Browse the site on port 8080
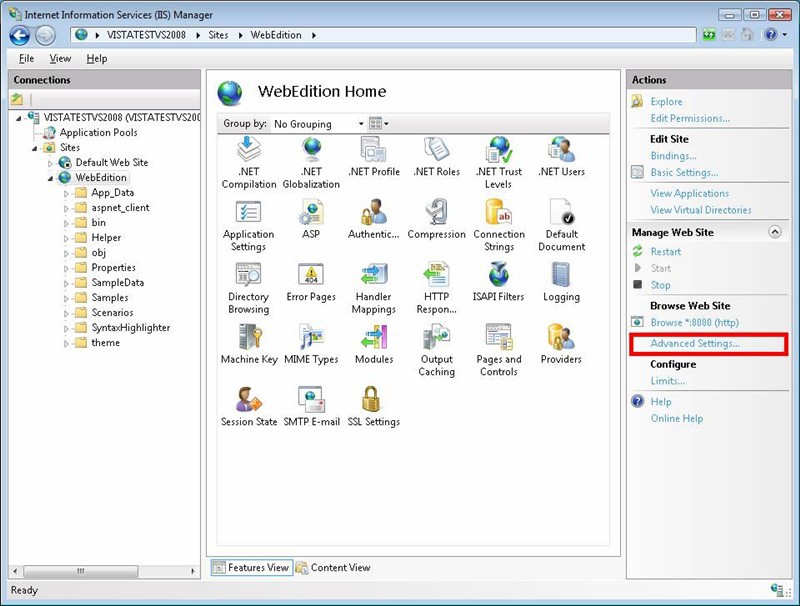Image resolution: width=800 pixels, height=606 pixels. click(694, 322)
